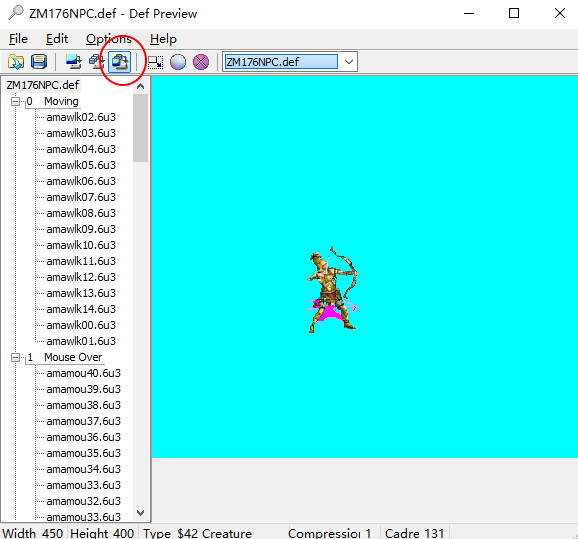578x539 pixels.
Task: Select frame amawlk14.6u3
Action: click(81, 309)
